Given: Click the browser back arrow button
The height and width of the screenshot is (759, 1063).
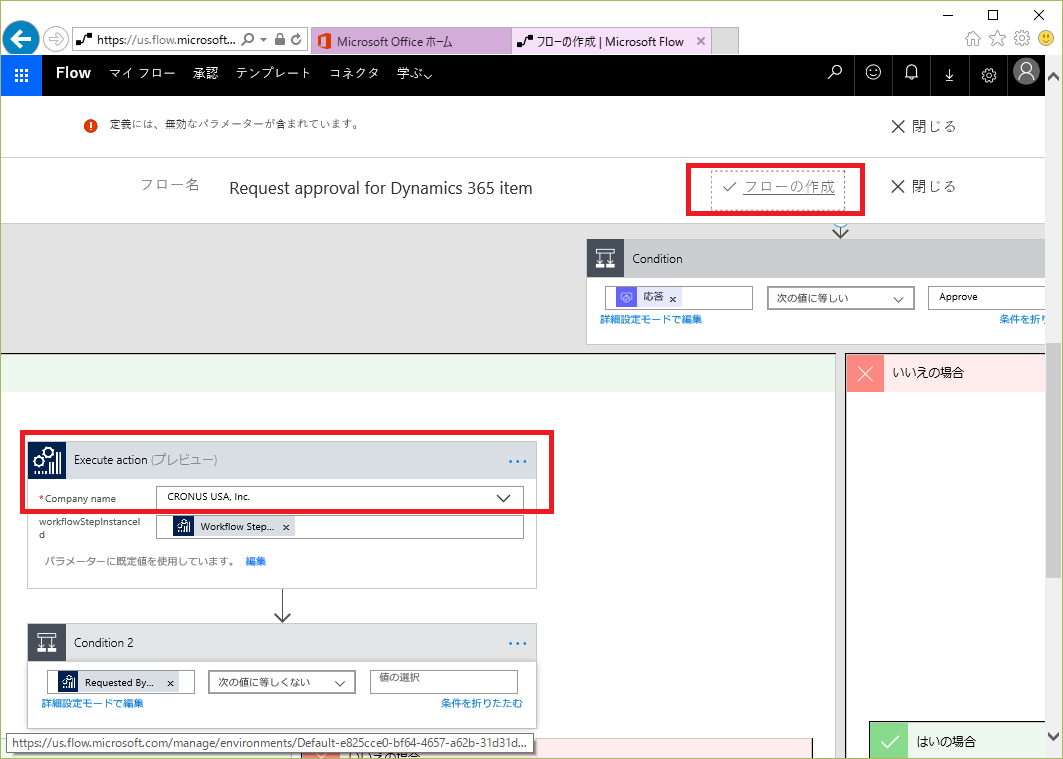Looking at the screenshot, I should [x=20, y=39].
